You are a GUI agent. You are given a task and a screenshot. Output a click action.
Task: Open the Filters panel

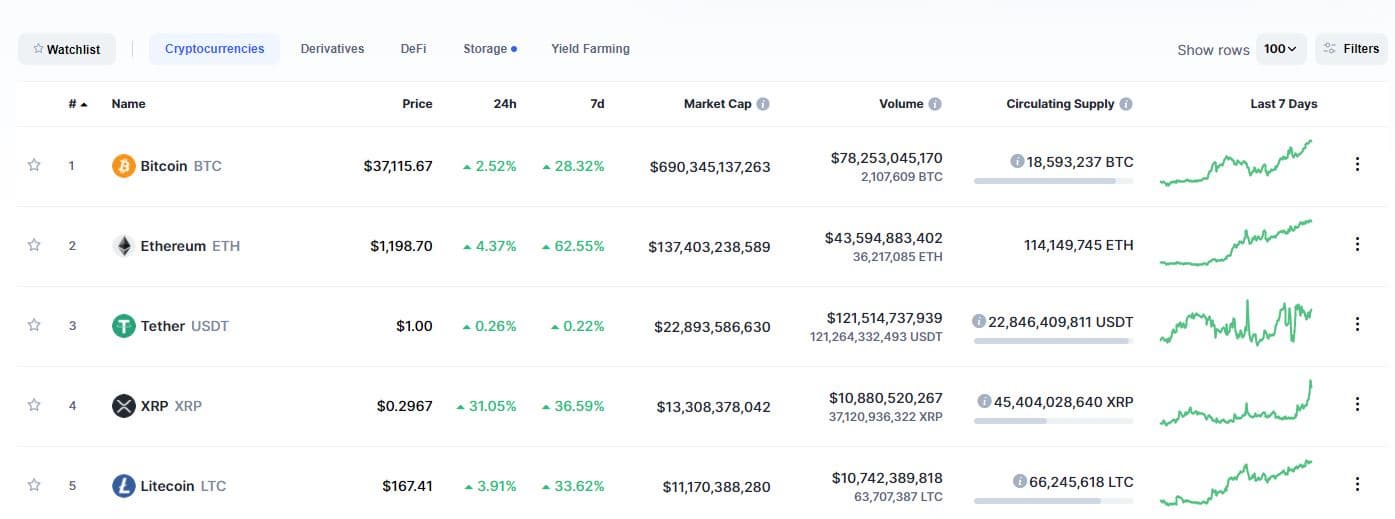[x=1351, y=49]
